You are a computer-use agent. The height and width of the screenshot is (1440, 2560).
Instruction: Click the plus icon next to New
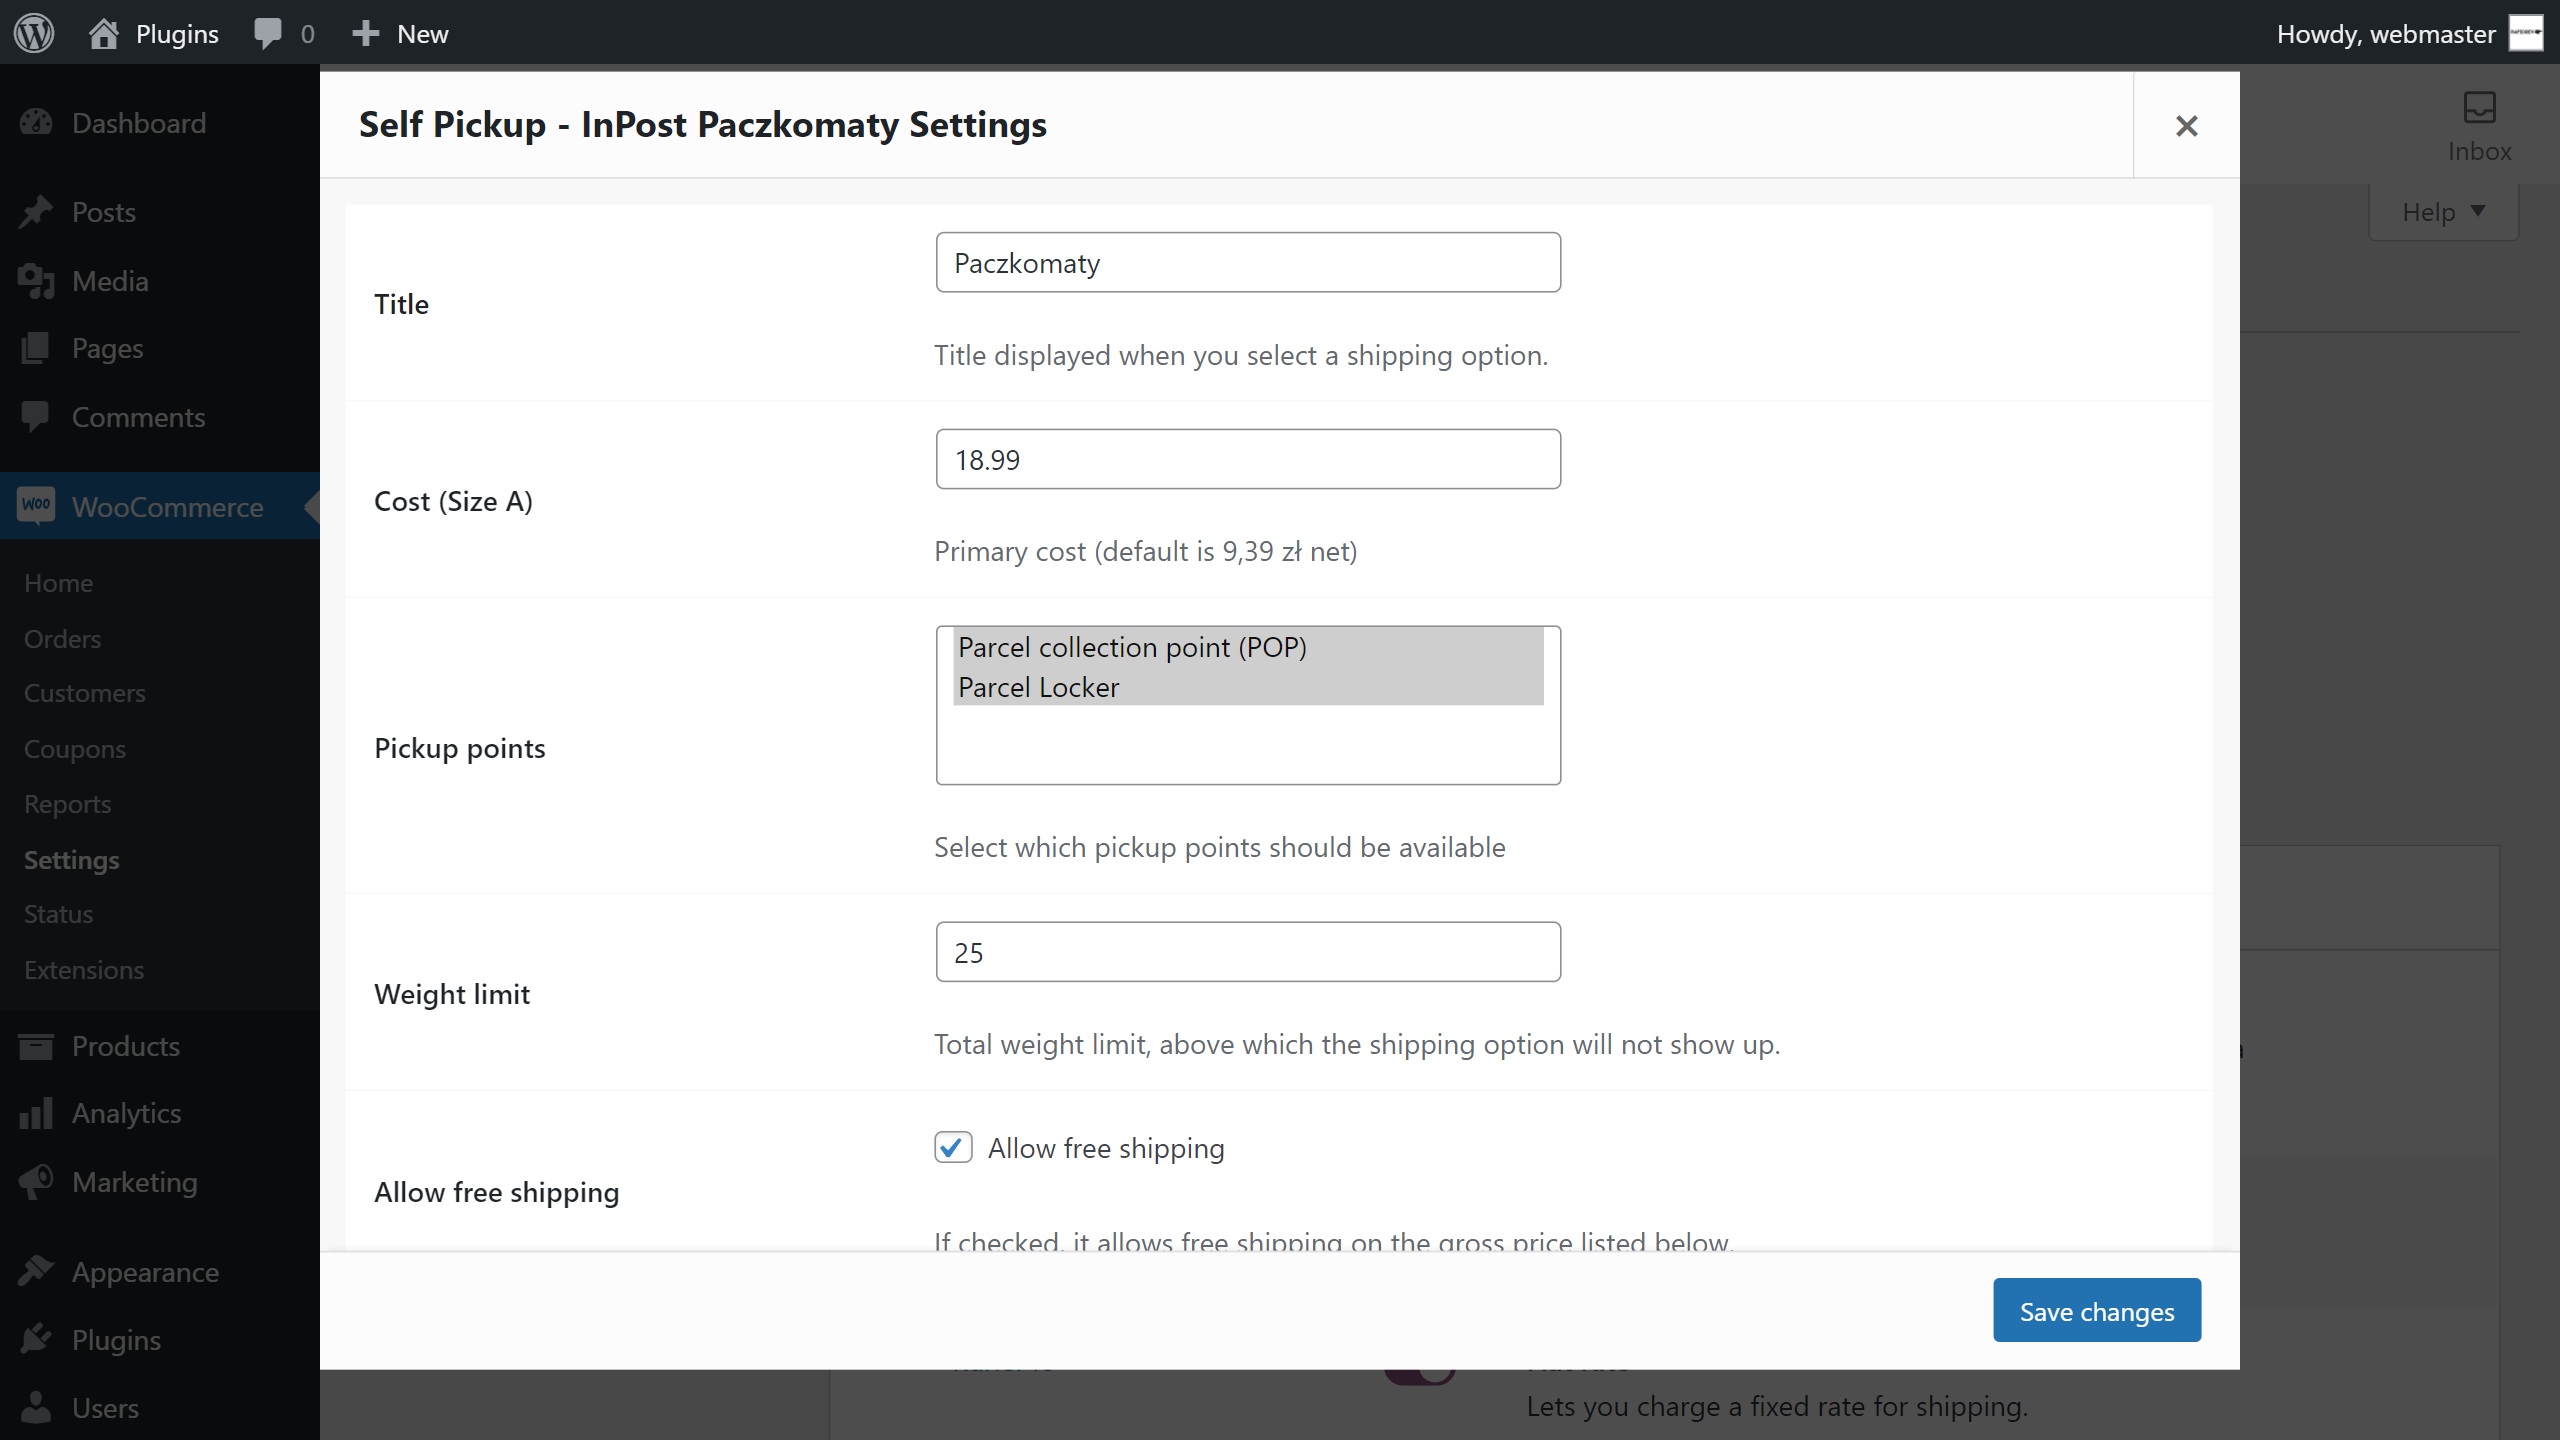[x=366, y=33]
